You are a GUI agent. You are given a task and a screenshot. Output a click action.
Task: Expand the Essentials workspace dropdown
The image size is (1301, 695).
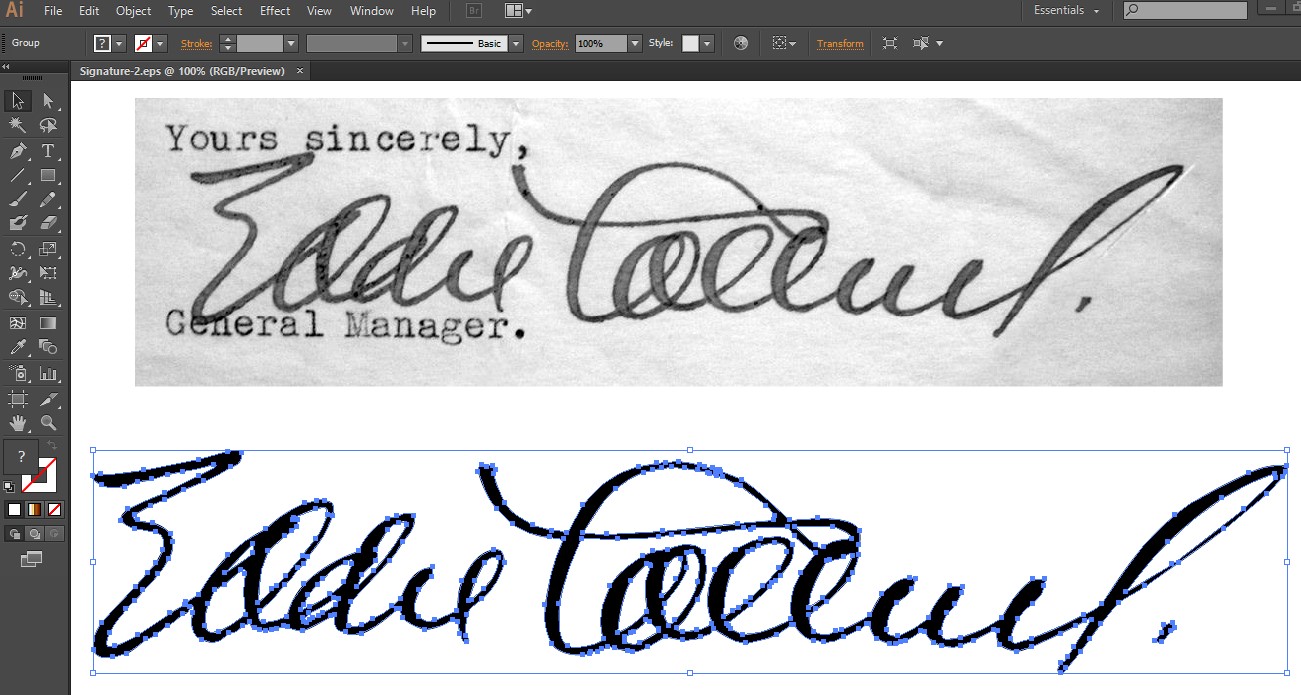tap(1067, 11)
